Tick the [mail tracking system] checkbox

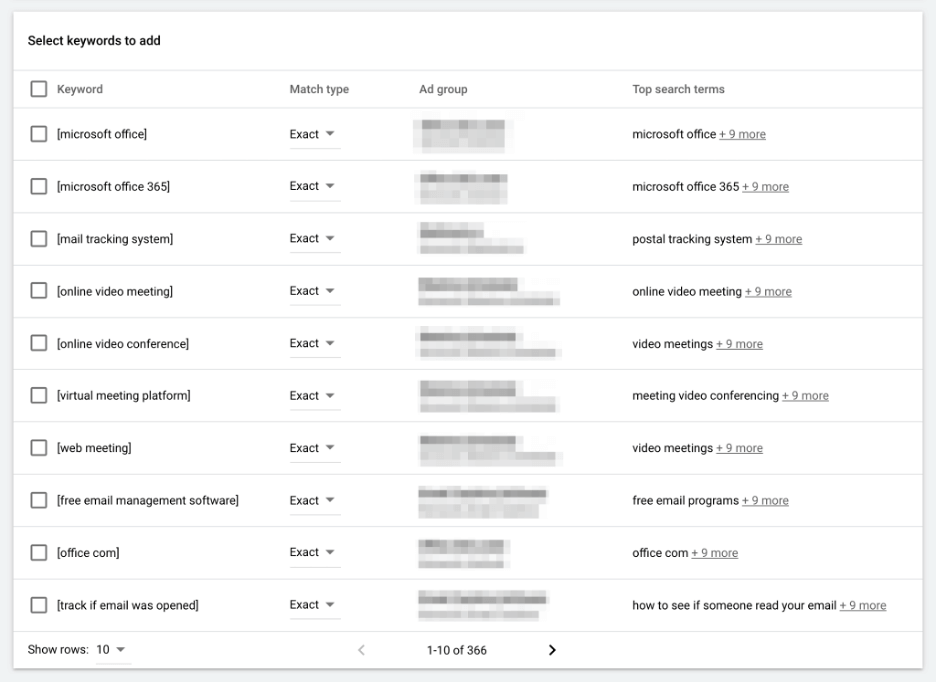(39, 239)
